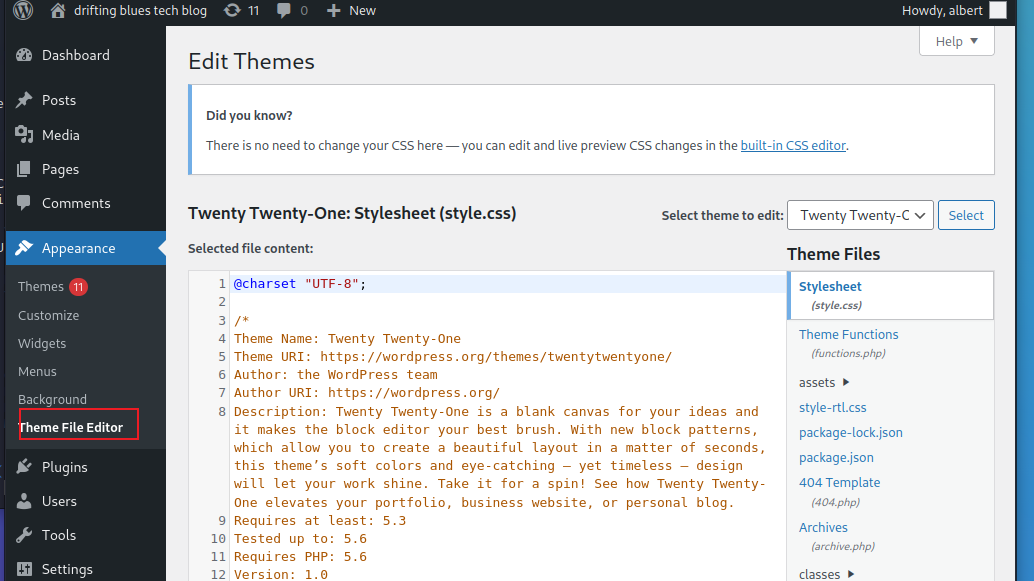This screenshot has width=1034, height=581.
Task: Click the Posts pushpin icon
Action: pyautogui.click(x=25, y=100)
